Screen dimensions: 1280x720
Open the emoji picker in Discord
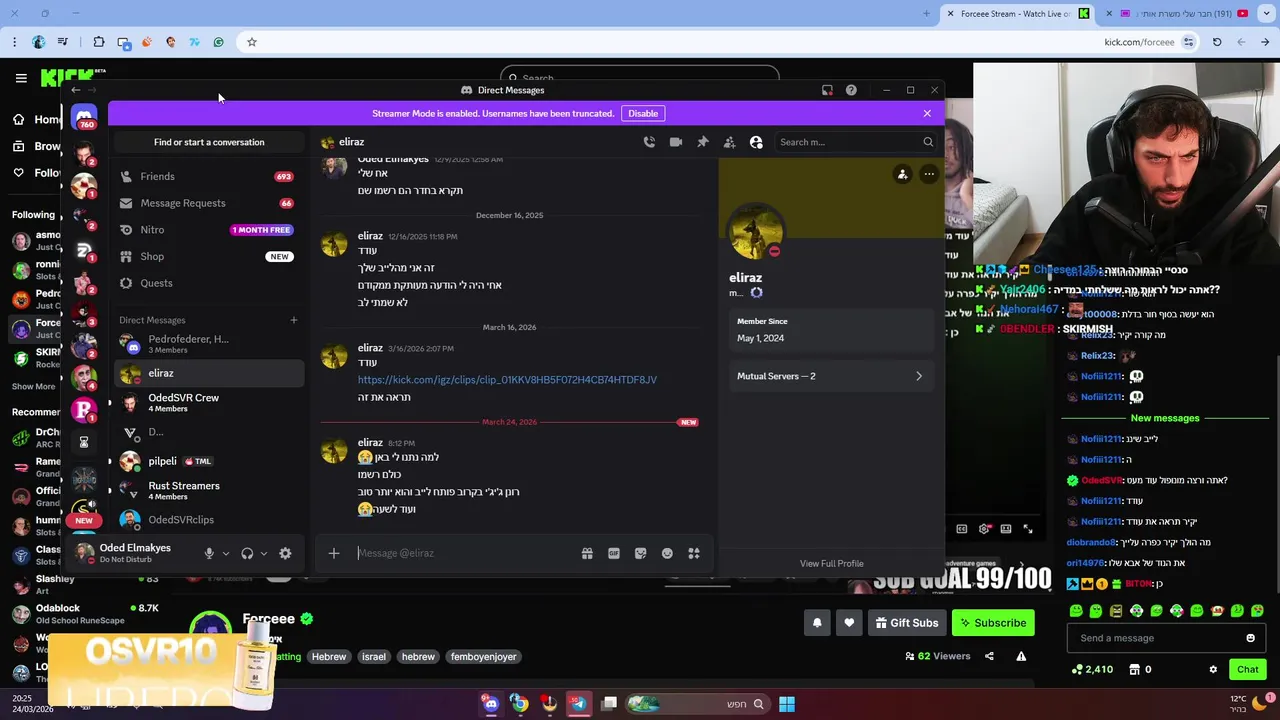coord(667,553)
